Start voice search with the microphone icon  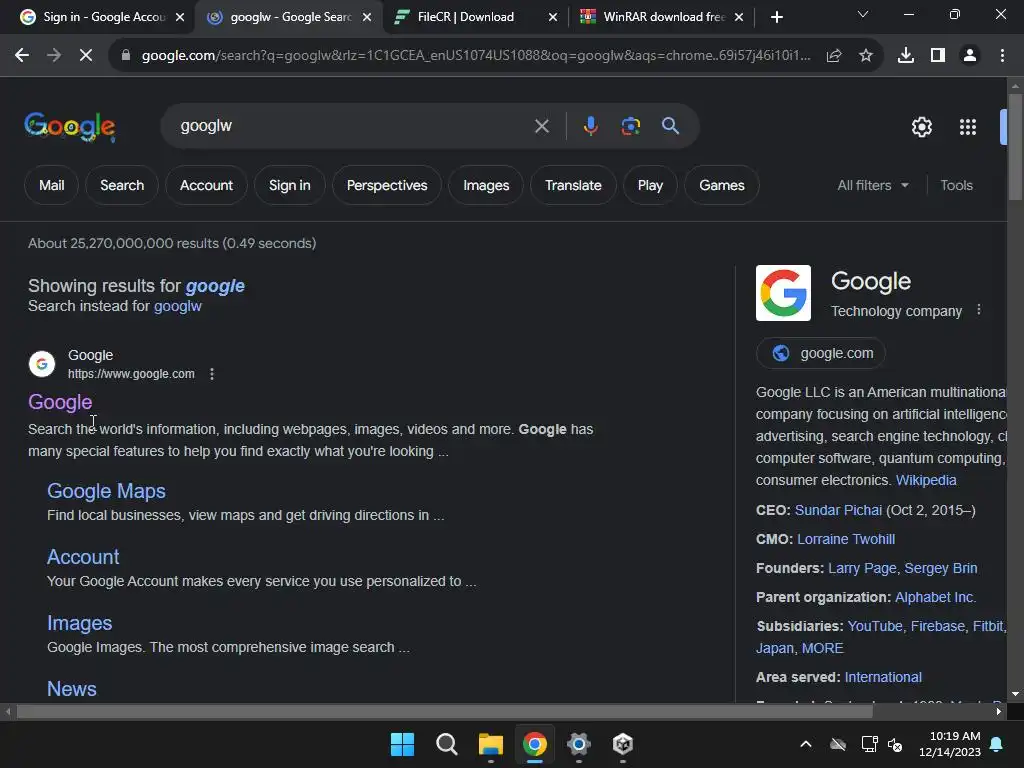[590, 126]
